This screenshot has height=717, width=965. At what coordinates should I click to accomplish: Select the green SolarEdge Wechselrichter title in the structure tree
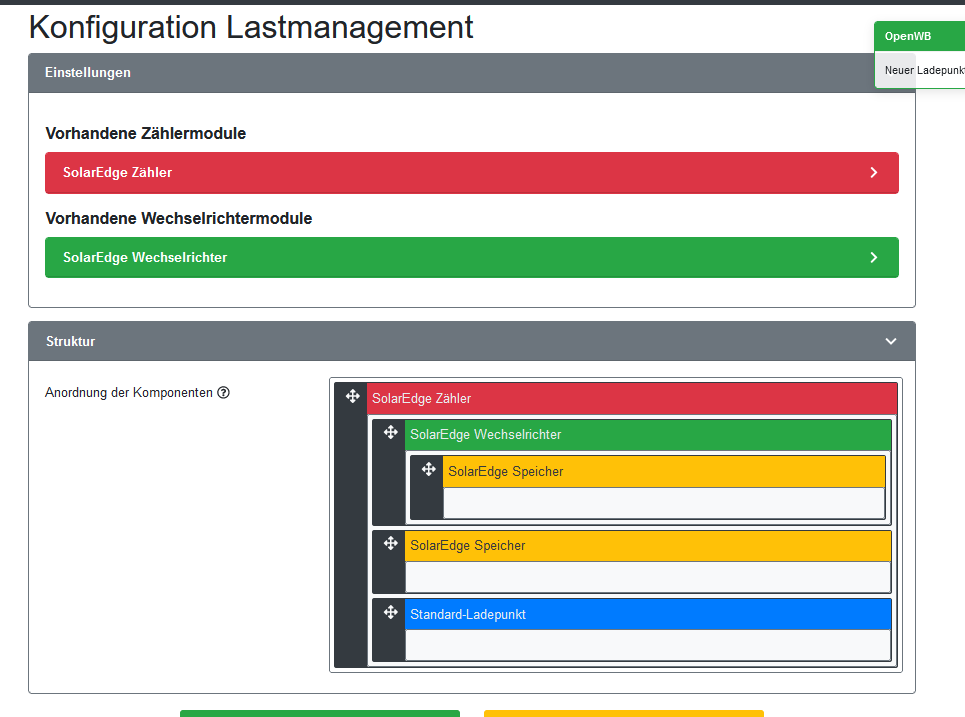coord(647,435)
